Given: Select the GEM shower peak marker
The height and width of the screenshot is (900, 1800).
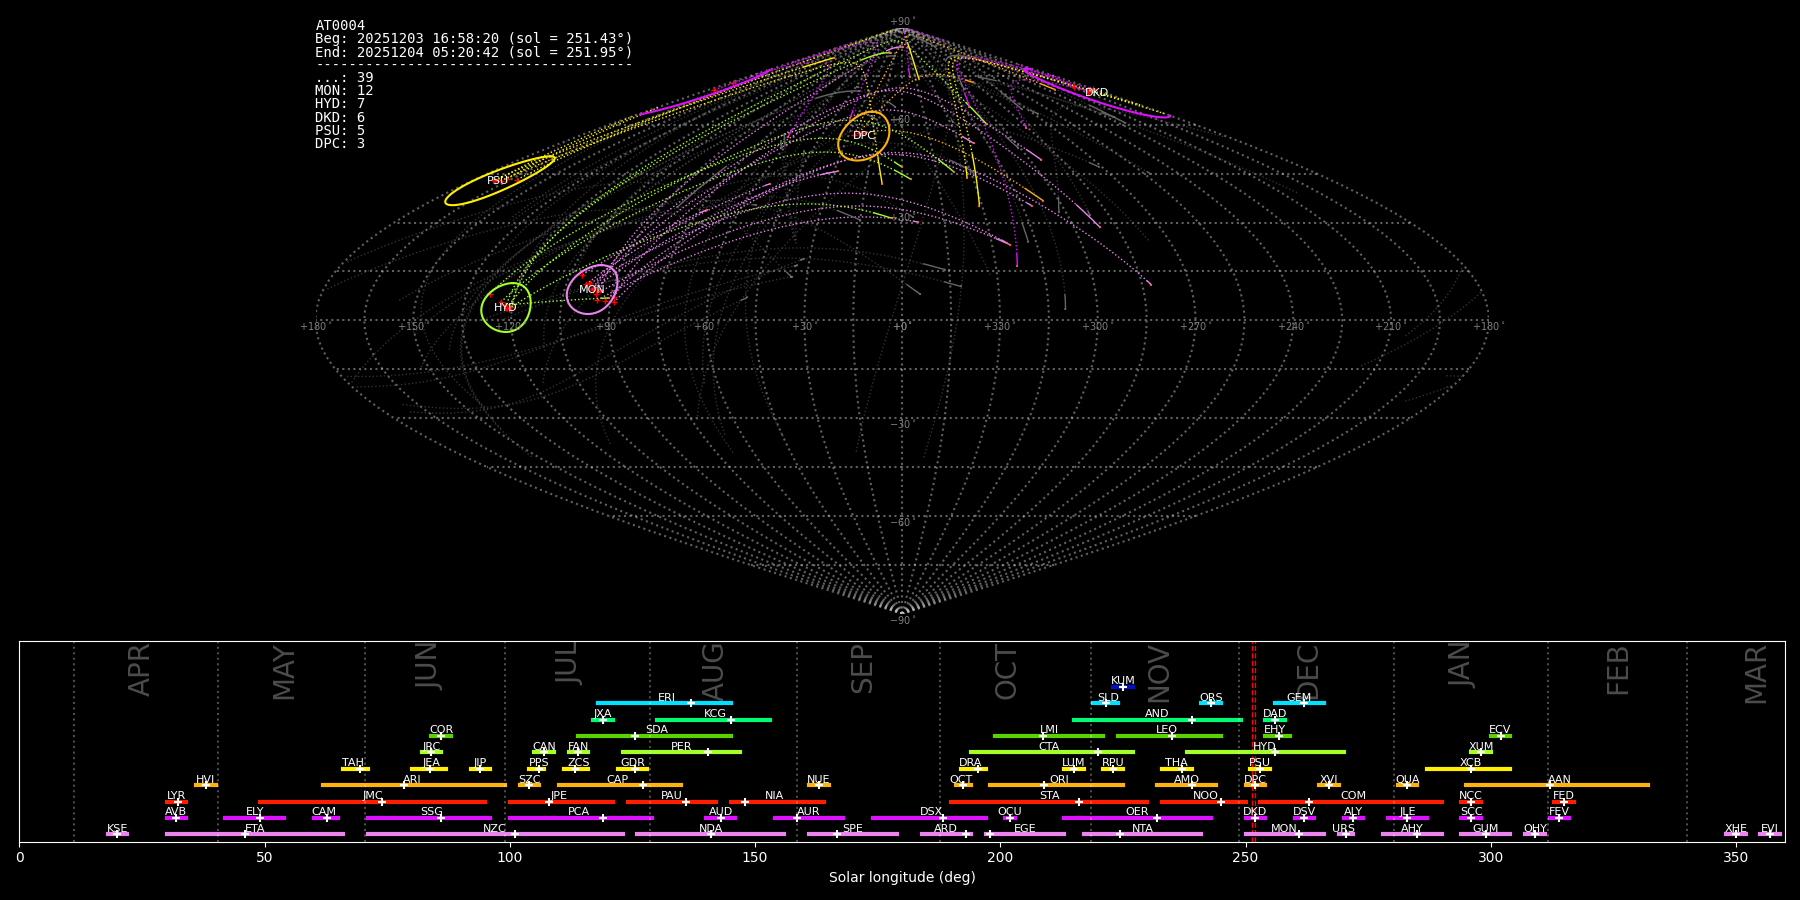Looking at the screenshot, I should [x=1303, y=703].
